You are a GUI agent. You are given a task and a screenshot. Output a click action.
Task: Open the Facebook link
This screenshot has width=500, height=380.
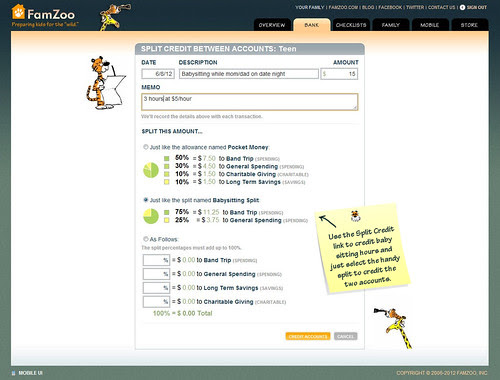pyautogui.click(x=390, y=7)
